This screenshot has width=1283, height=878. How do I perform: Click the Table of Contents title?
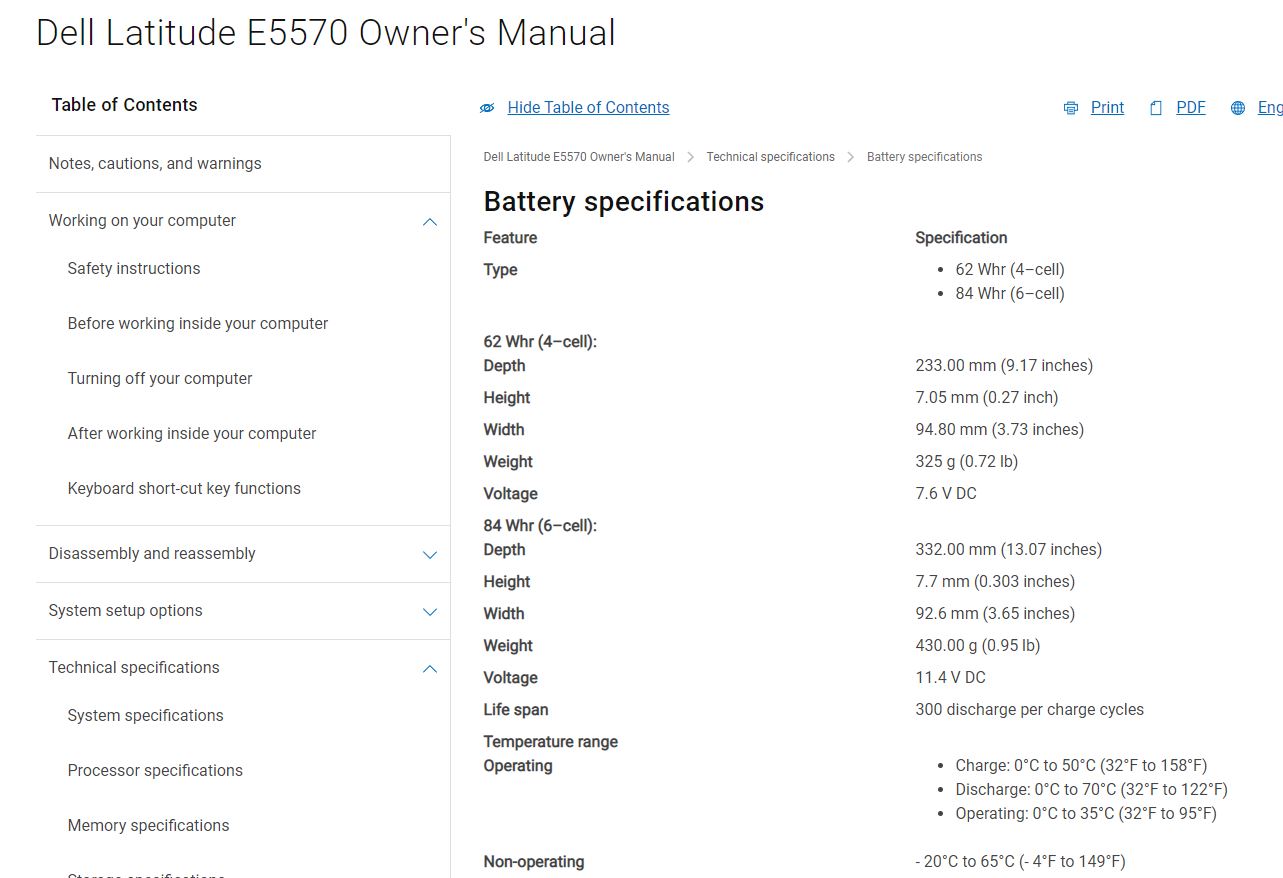click(x=125, y=105)
